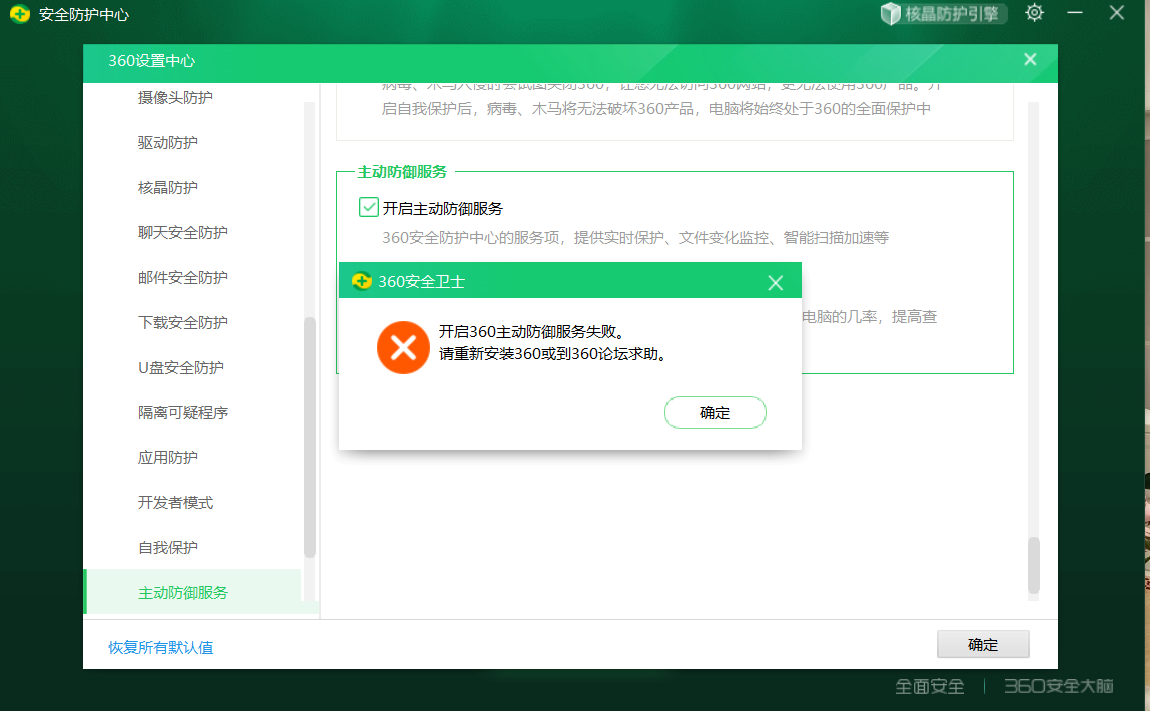Select 开发者模式 in sidebar
Viewport: 1150px width, 711px height.
tap(175, 503)
